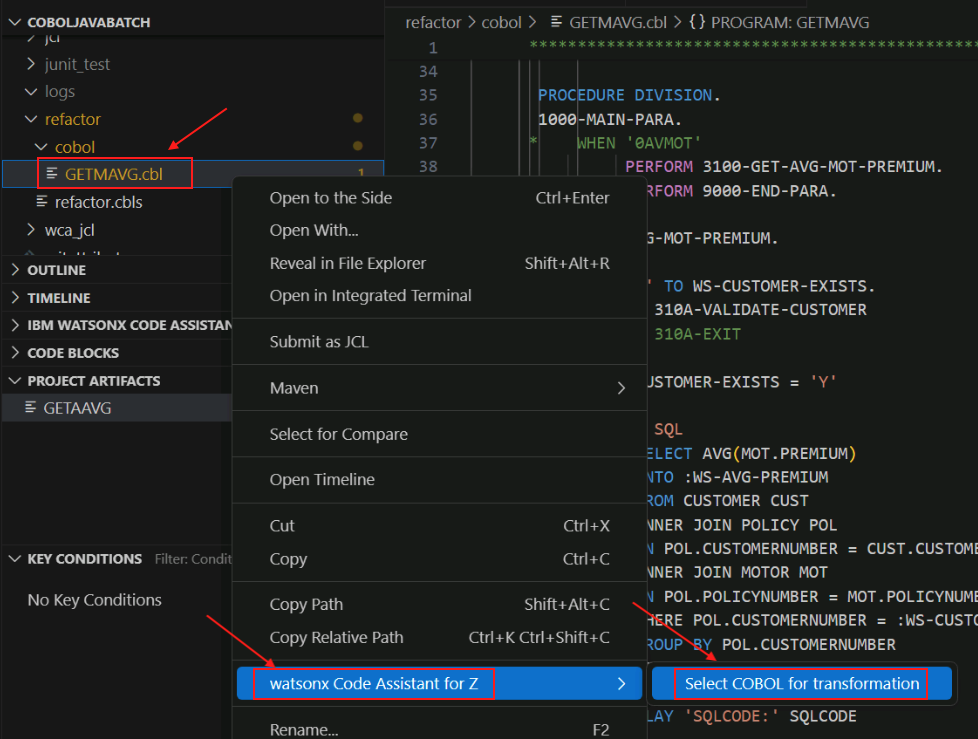This screenshot has width=978, height=739.
Task: Collapse the COBOLJAVABATCH explorer section
Action: tap(15, 22)
